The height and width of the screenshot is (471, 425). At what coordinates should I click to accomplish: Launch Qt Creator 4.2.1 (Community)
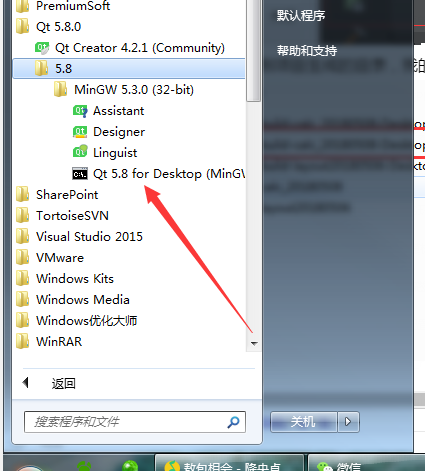[130, 48]
